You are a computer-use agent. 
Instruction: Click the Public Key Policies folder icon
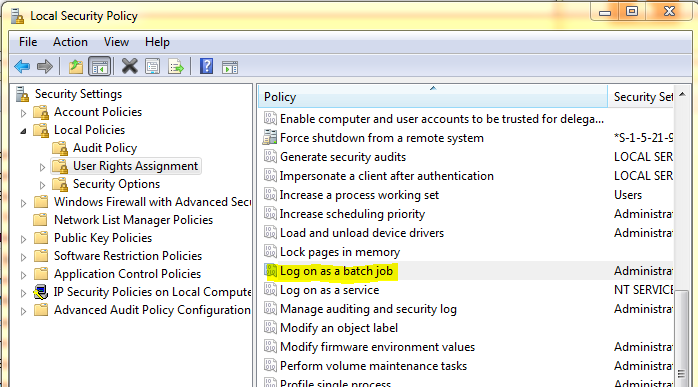[x=41, y=238]
